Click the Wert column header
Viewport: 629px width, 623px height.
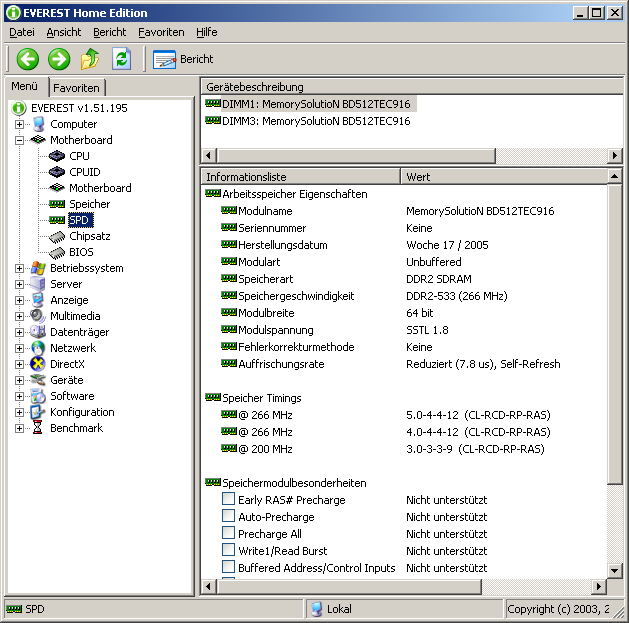tap(504, 177)
